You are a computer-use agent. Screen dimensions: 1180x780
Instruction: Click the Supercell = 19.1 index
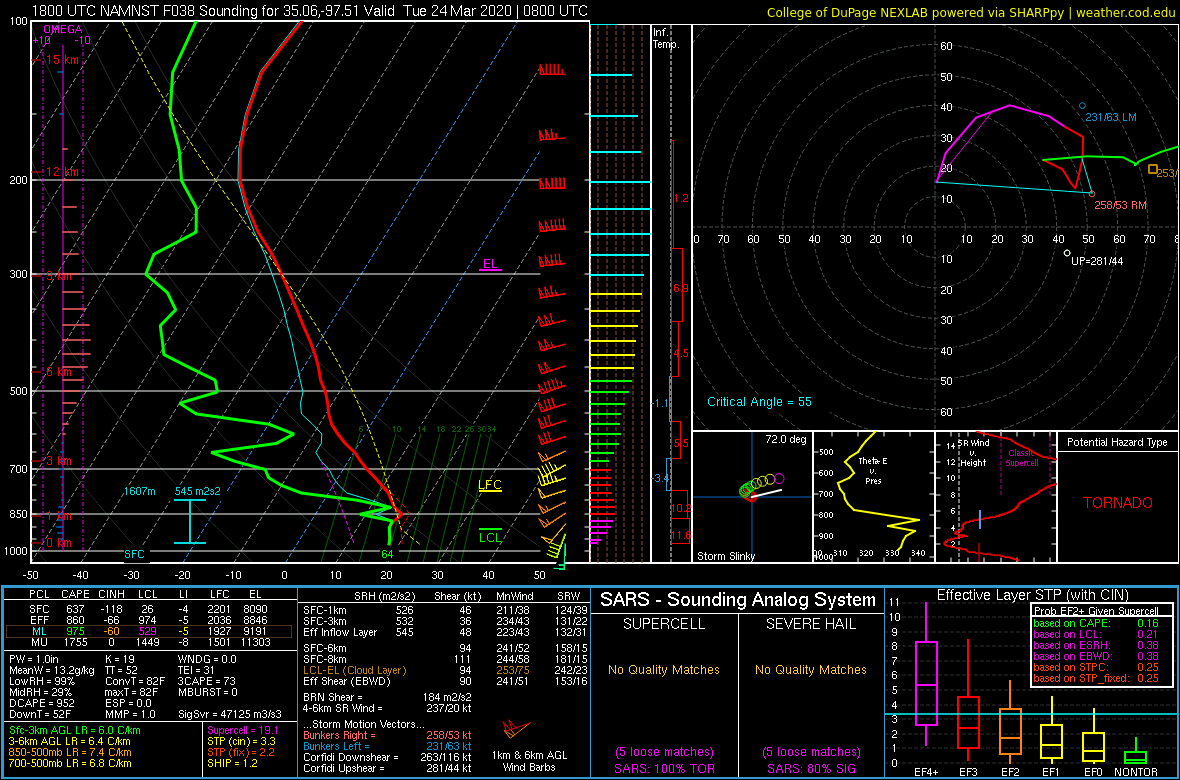(x=242, y=730)
